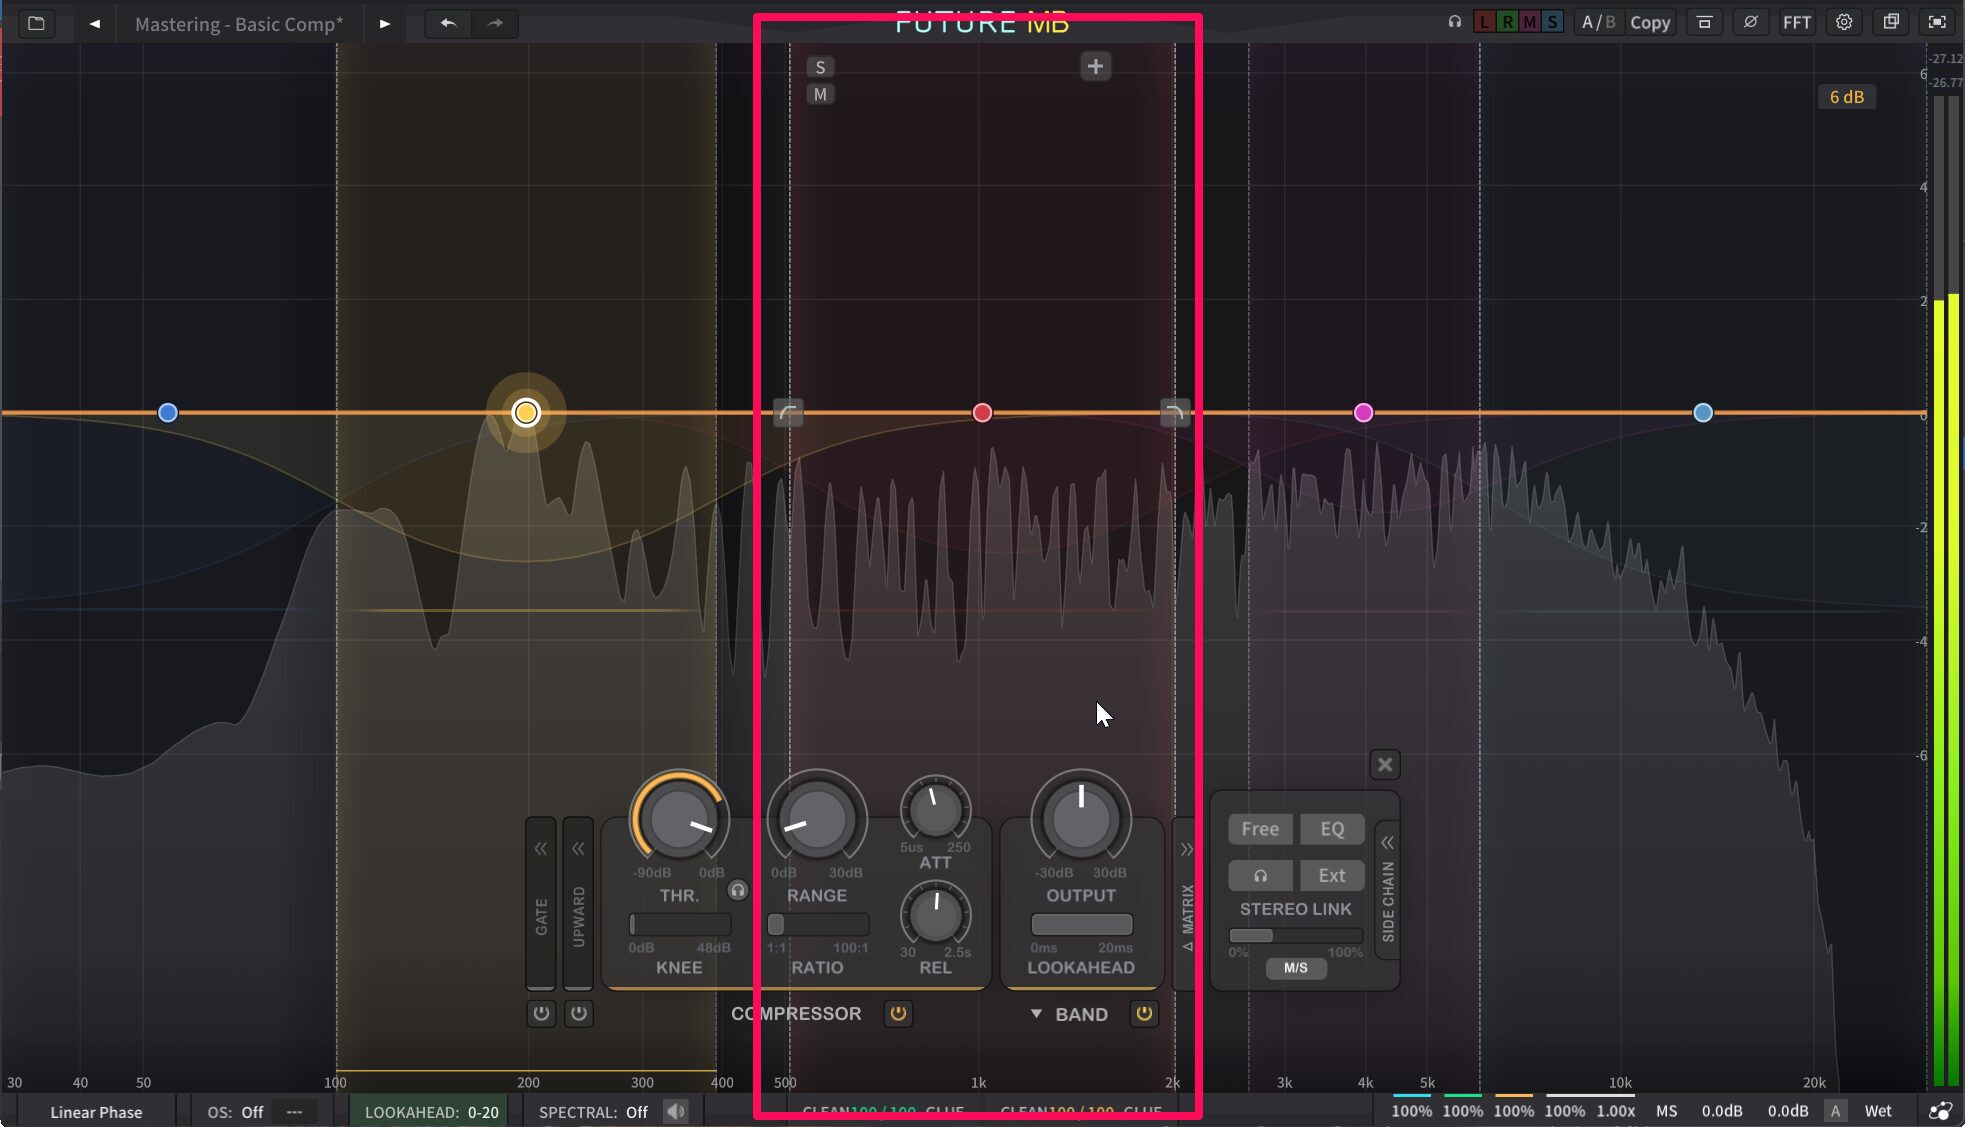Toggle the Band power button
The image size is (1965, 1127).
tap(1144, 1014)
